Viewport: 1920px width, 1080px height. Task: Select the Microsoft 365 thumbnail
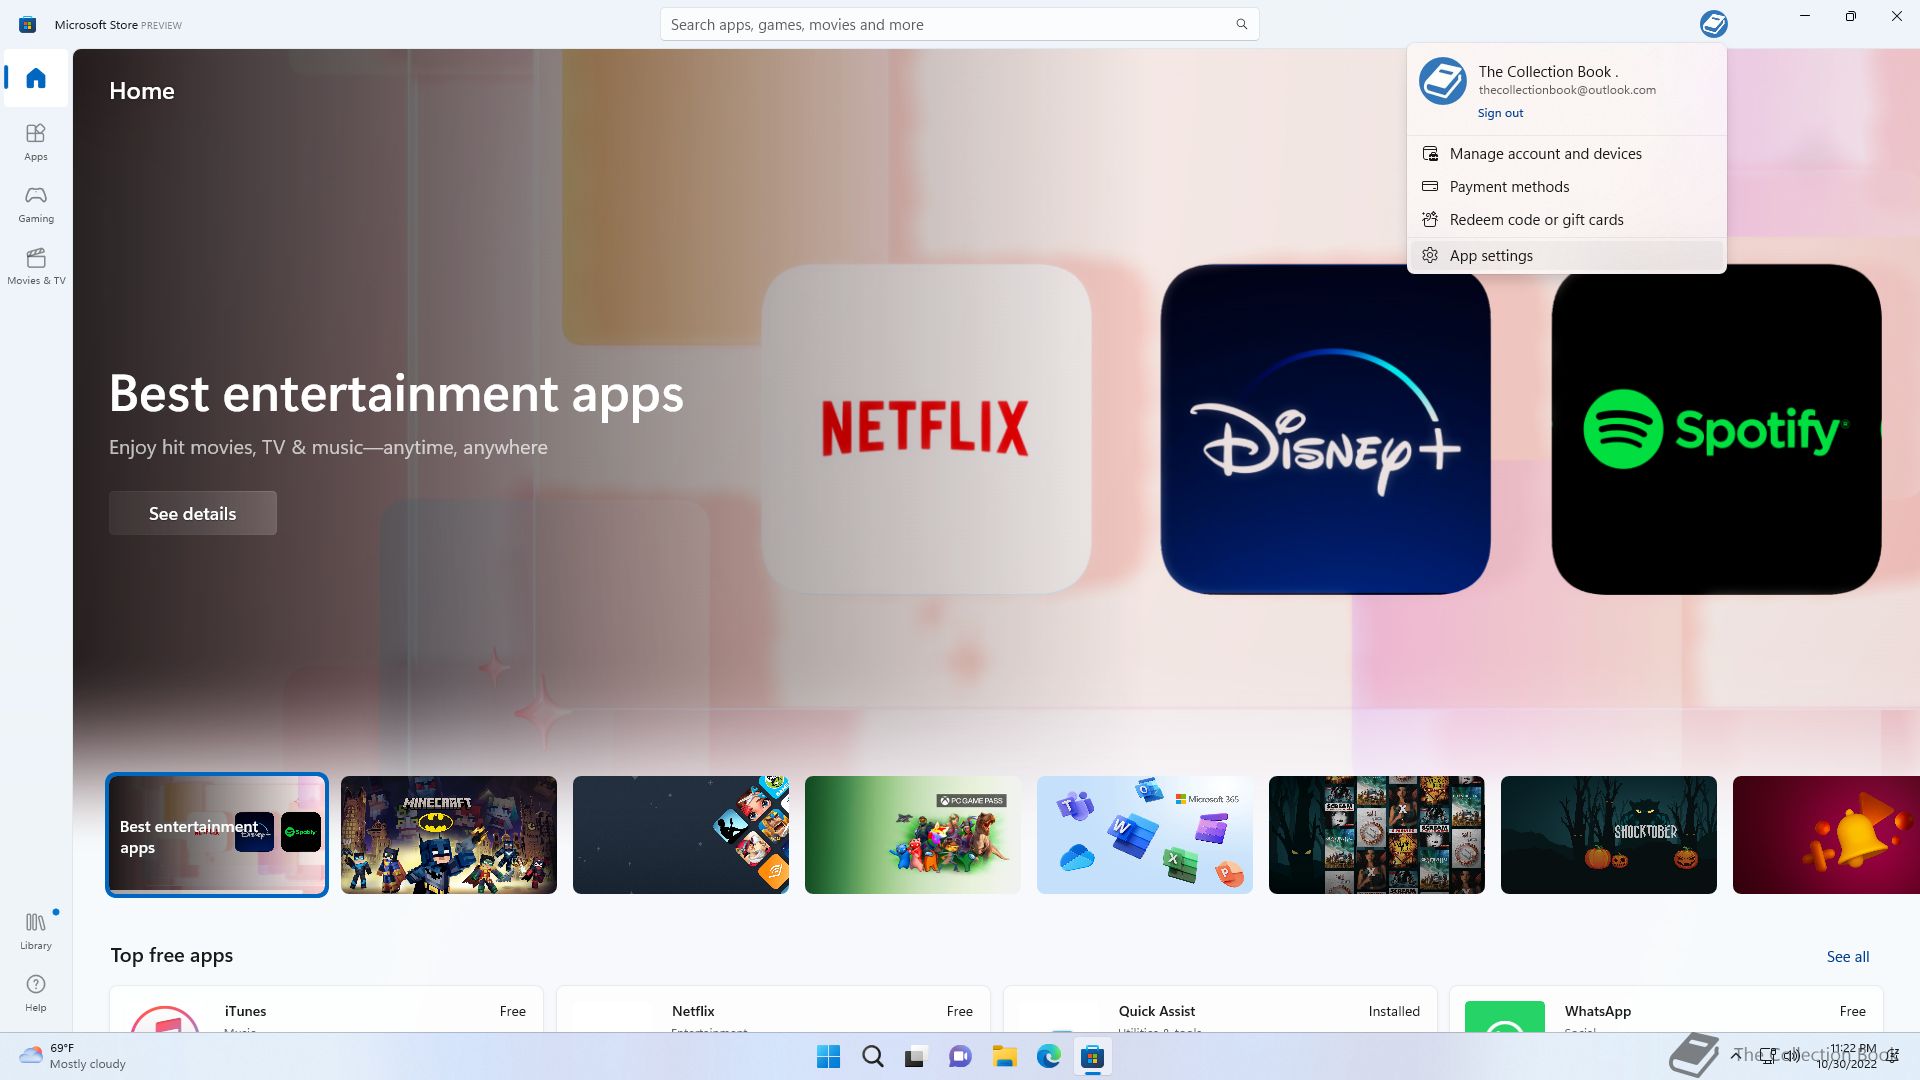pos(1145,835)
